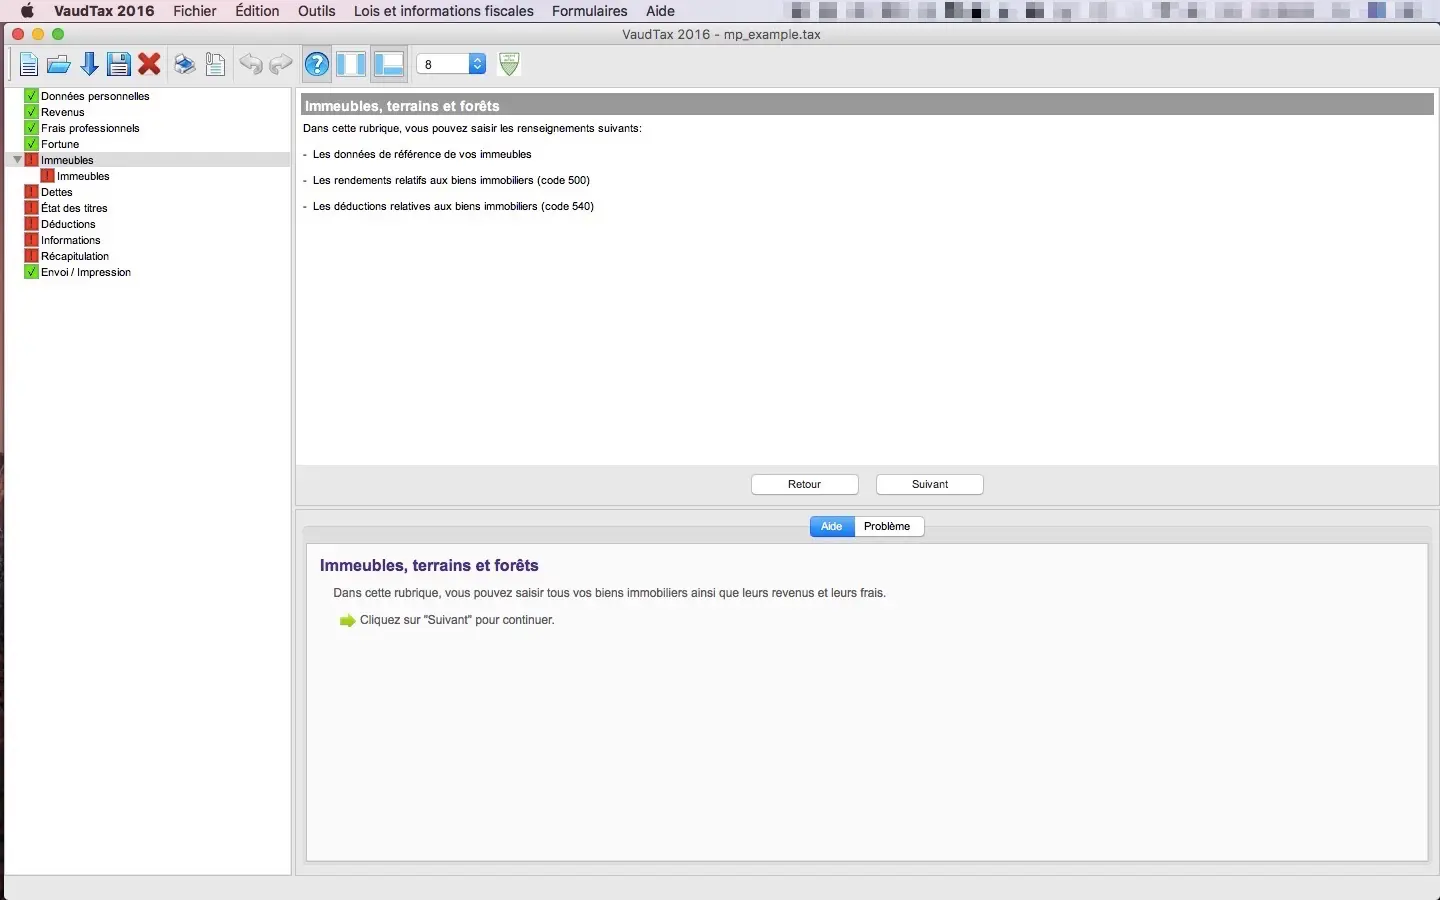This screenshot has width=1440, height=900.
Task: Select Informations in the tree
Action: (71, 240)
